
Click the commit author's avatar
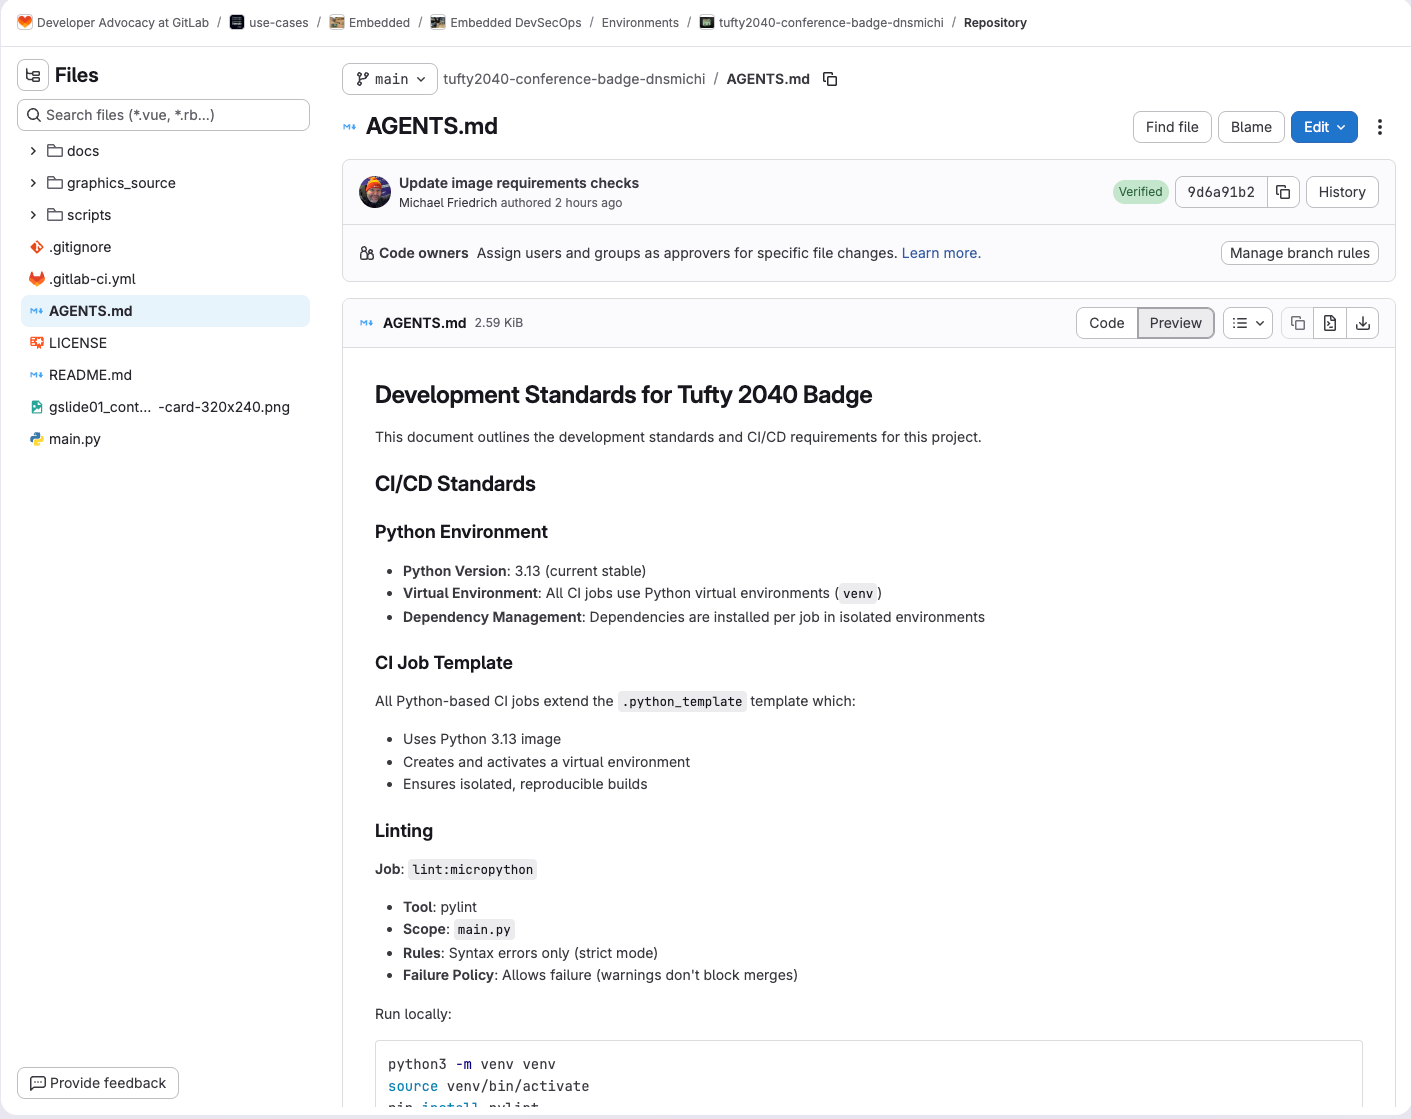tap(375, 192)
